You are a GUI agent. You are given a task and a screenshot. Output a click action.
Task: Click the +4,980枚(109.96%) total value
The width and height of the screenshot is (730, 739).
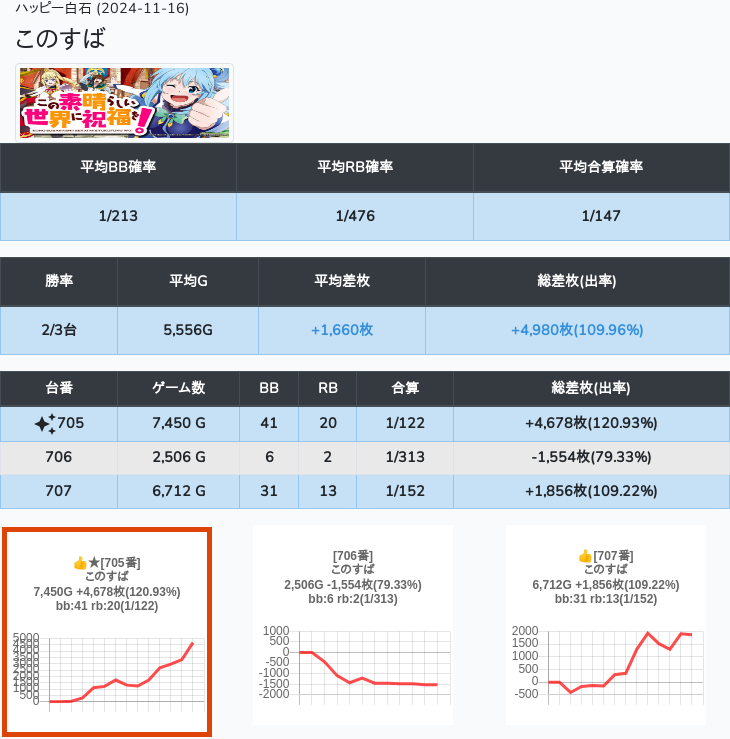point(576,330)
